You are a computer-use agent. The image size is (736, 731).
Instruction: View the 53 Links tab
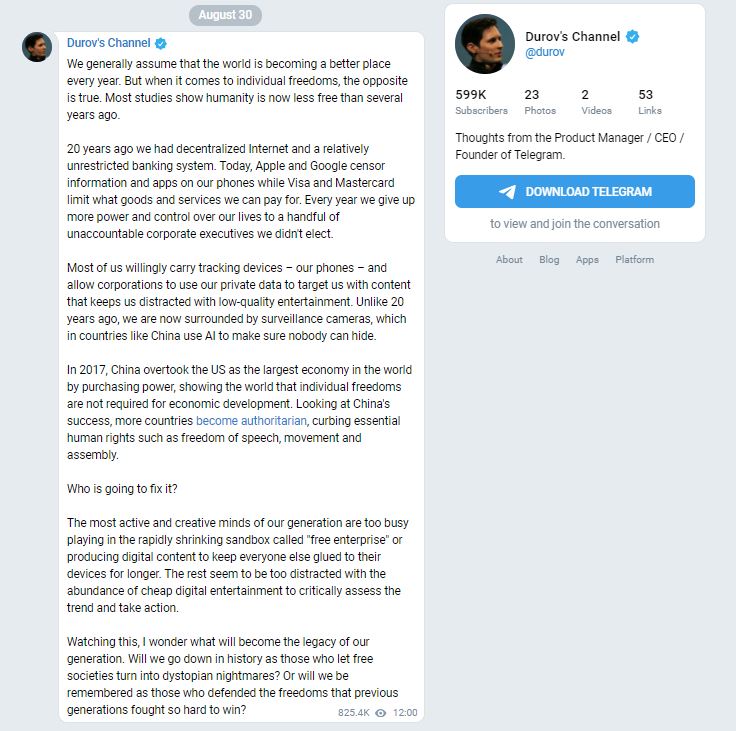(650, 102)
